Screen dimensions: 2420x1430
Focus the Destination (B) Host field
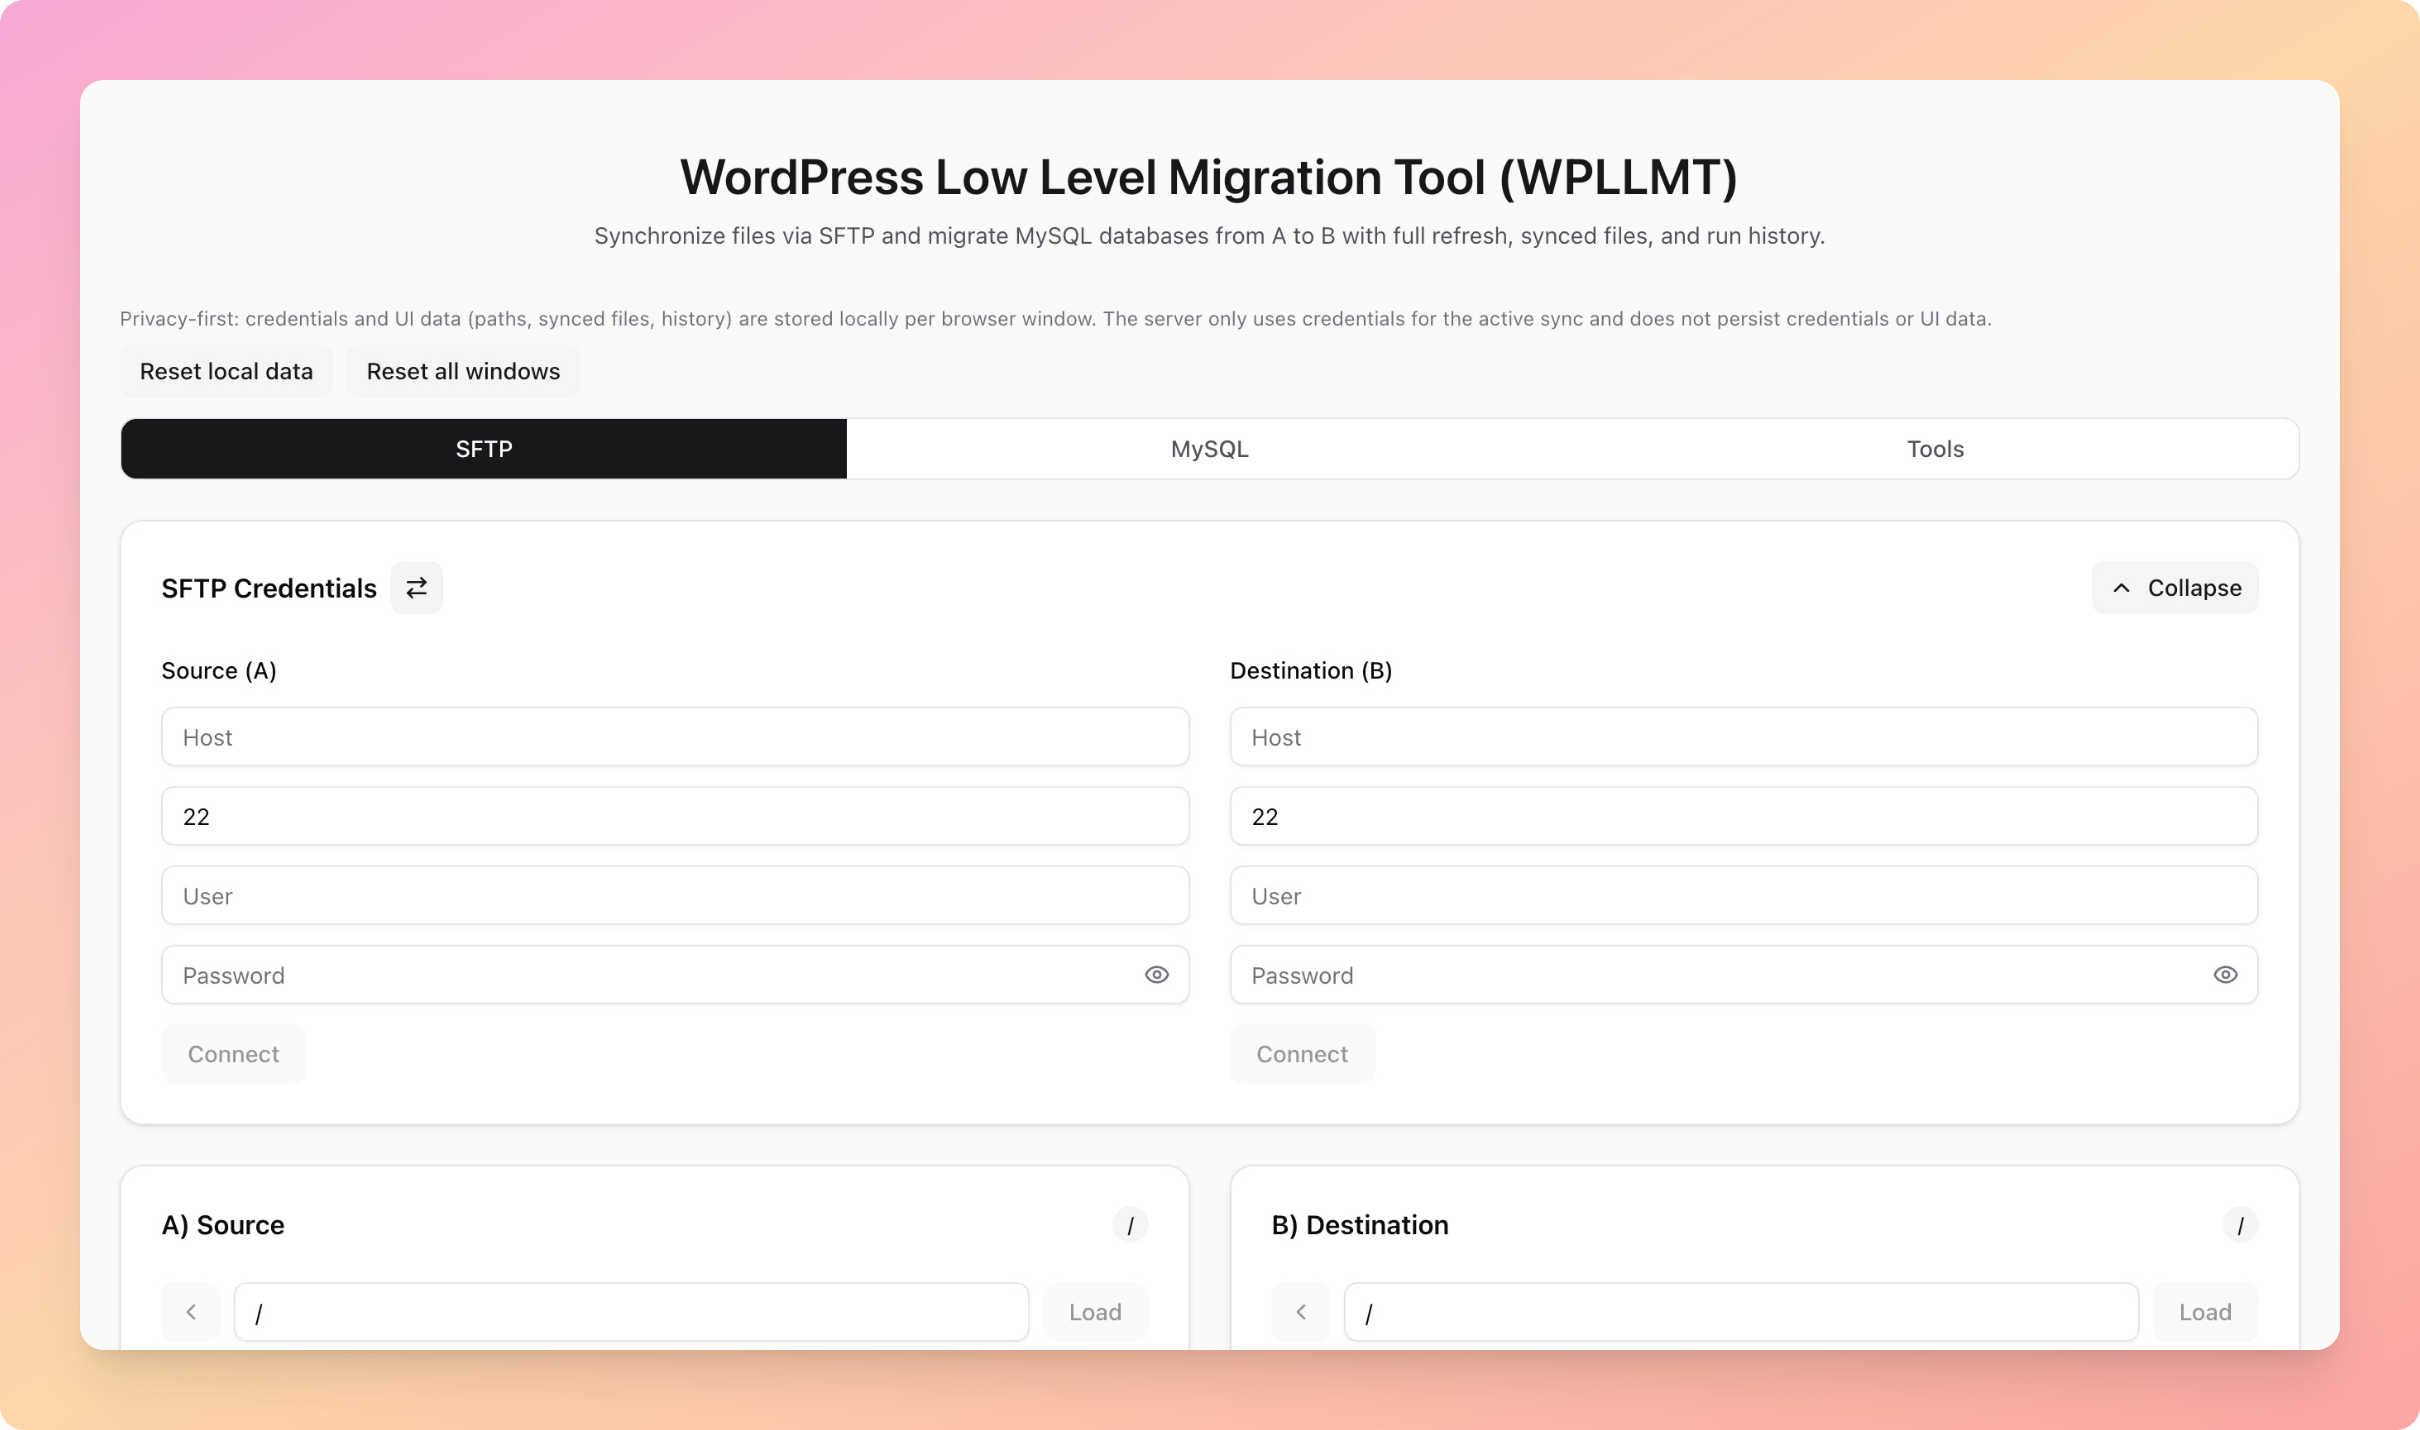[x=1744, y=737]
